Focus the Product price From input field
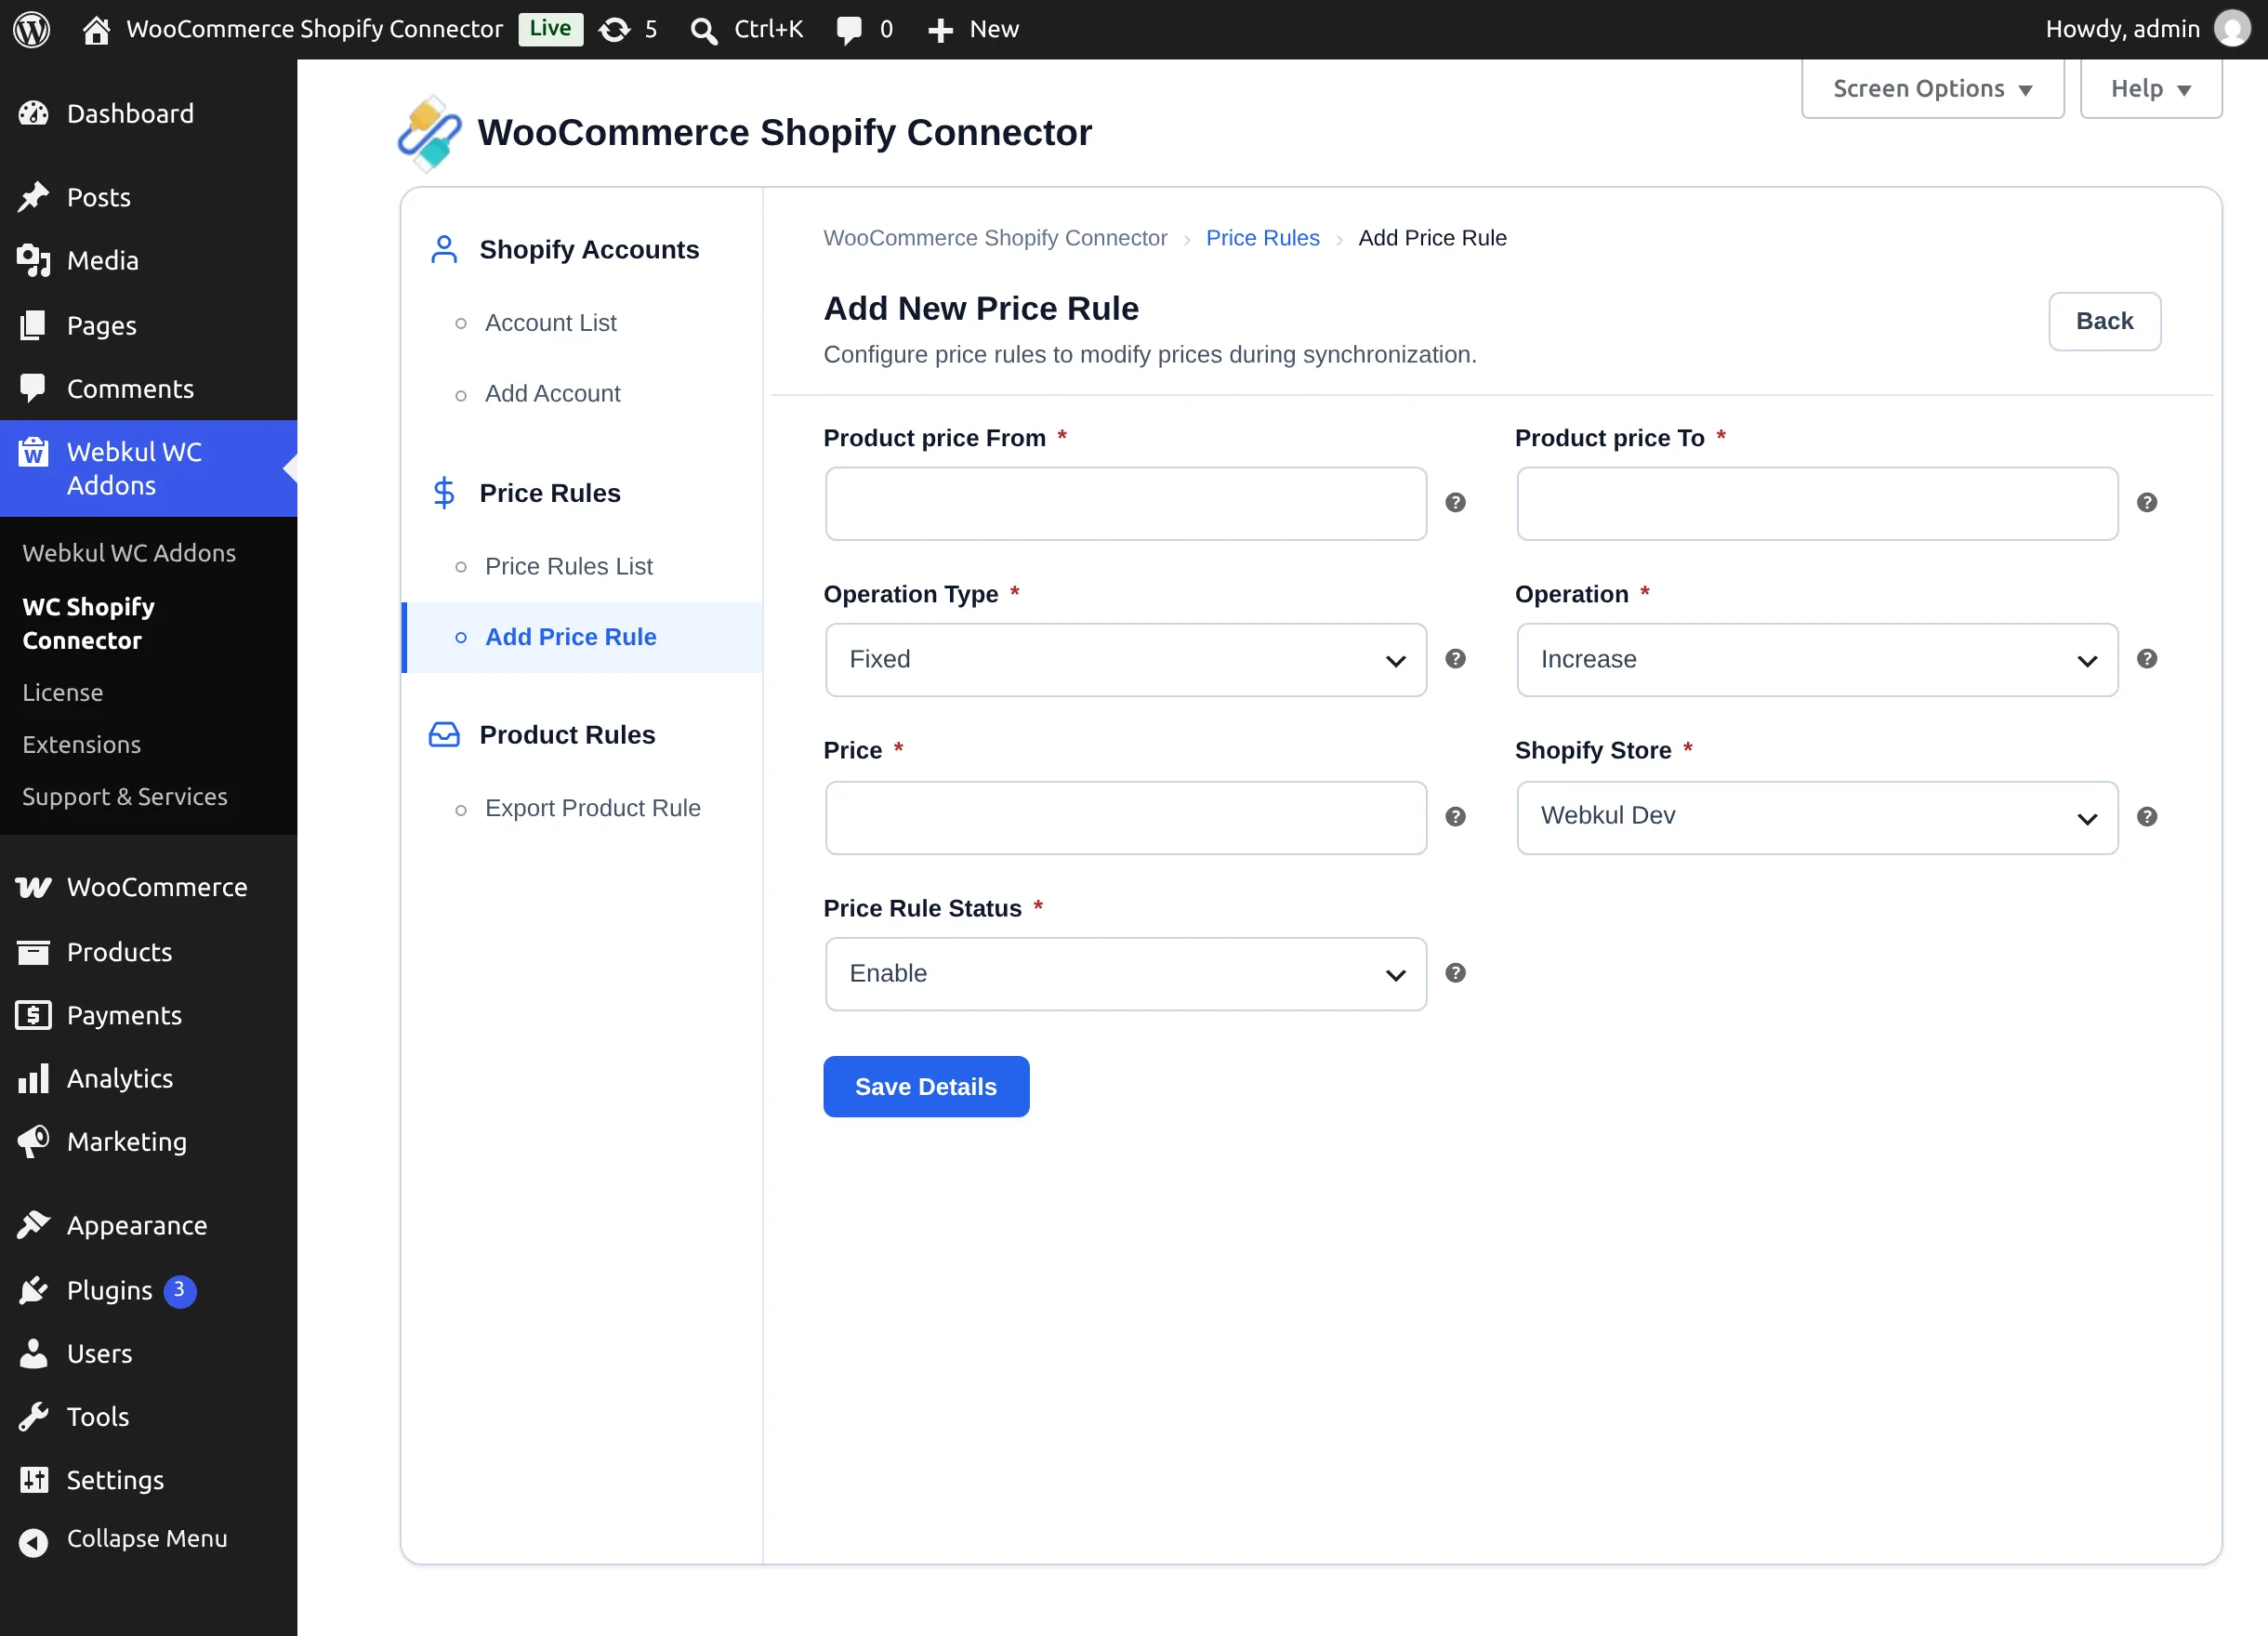 [x=1125, y=504]
